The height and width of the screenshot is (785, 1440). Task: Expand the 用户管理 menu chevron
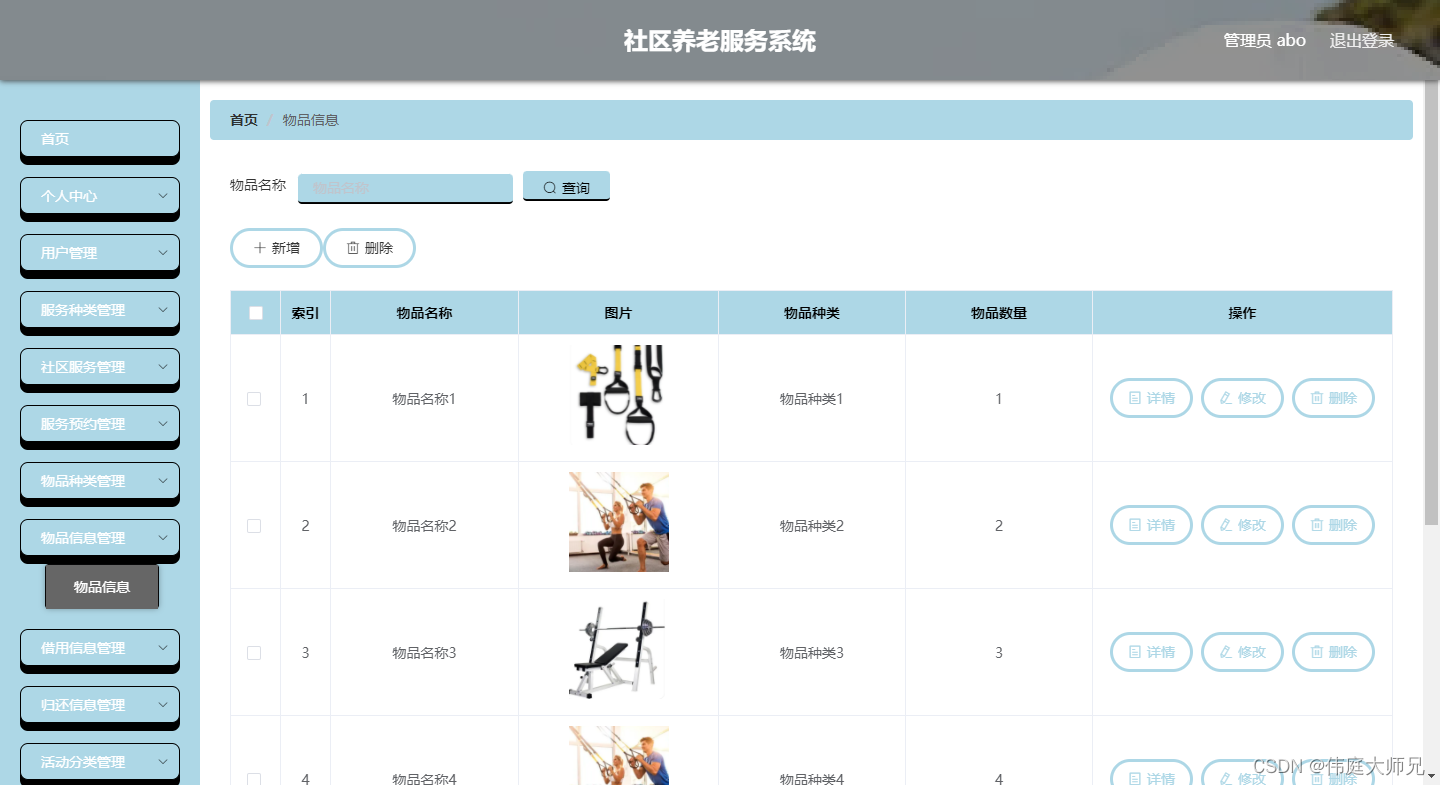163,253
